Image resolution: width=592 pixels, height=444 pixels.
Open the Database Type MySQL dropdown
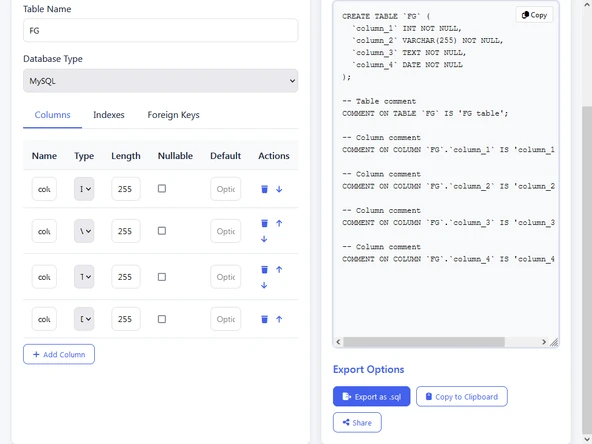point(160,81)
